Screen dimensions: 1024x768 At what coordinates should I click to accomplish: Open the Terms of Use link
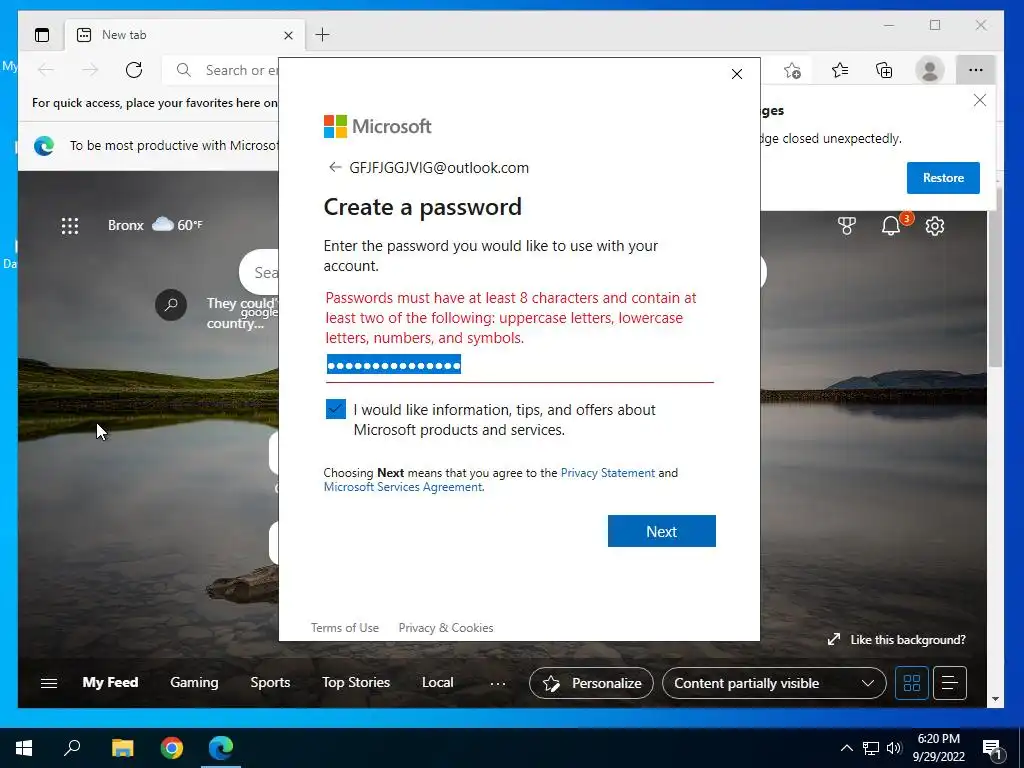[345, 628]
